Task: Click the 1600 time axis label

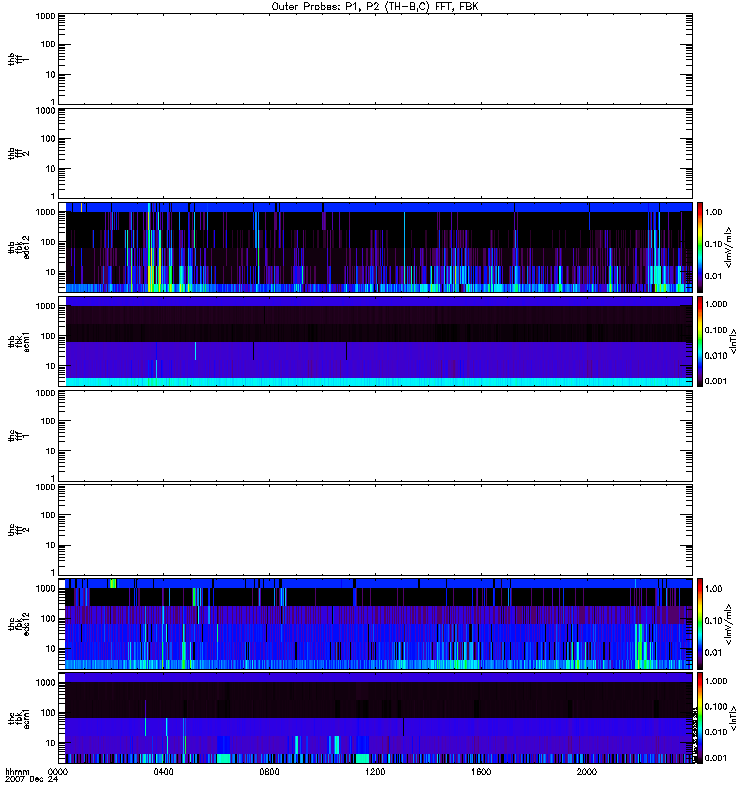Action: (481, 772)
